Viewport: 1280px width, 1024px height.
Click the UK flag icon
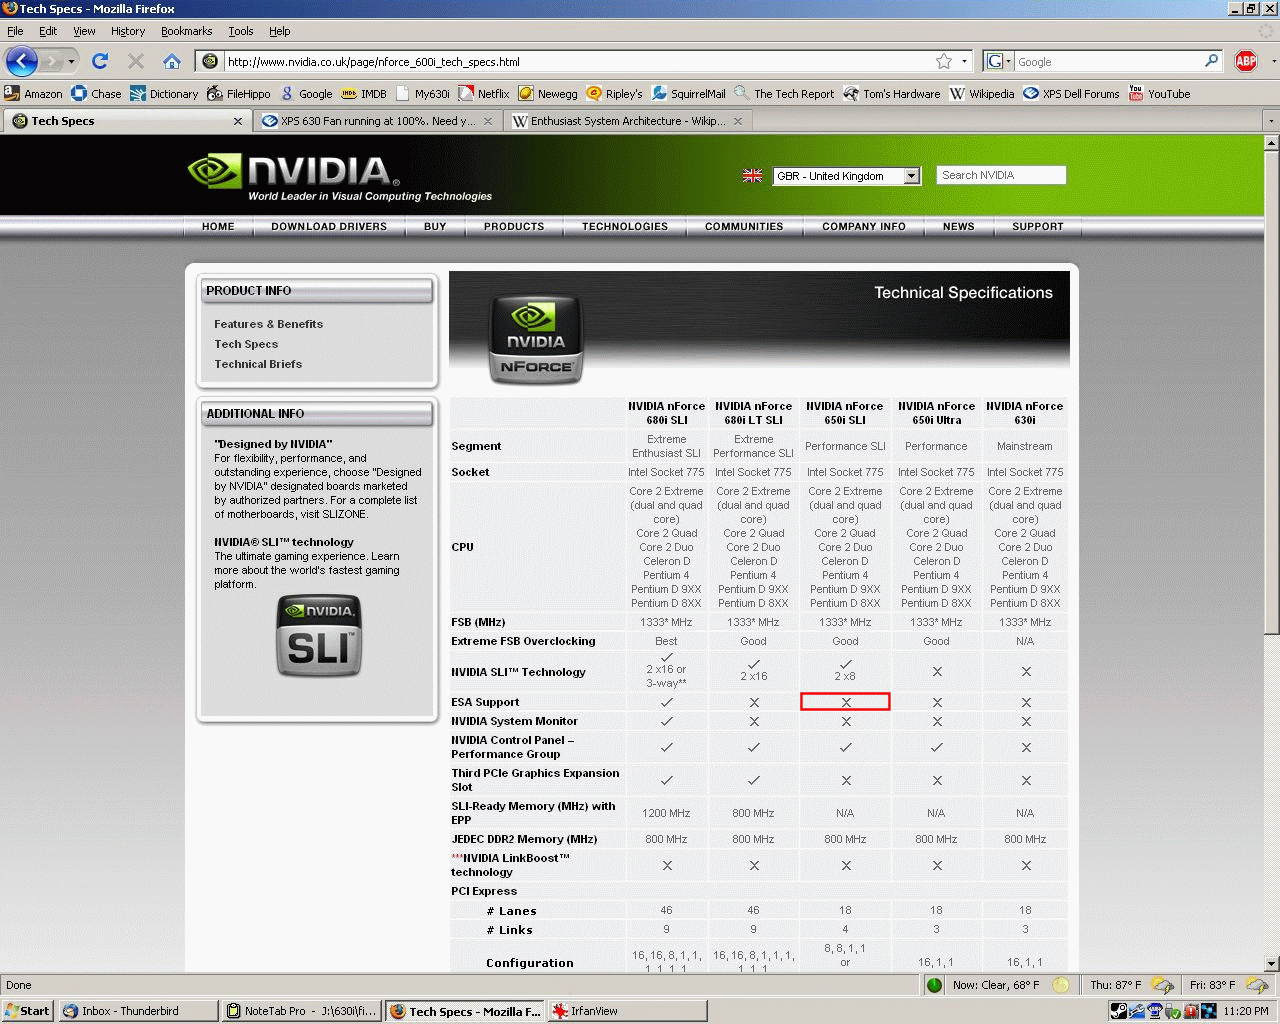coord(753,175)
